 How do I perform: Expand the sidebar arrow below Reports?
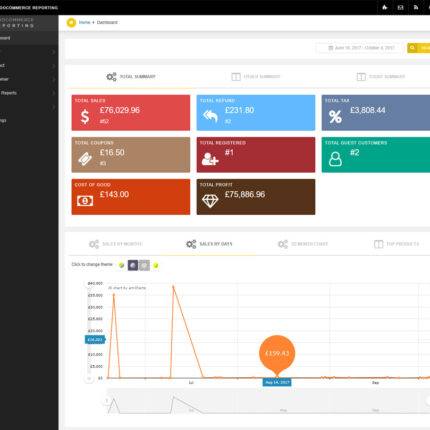(54, 107)
